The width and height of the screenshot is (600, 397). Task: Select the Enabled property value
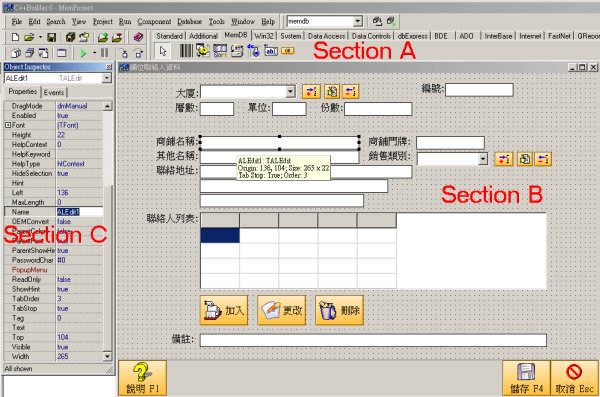coord(79,116)
